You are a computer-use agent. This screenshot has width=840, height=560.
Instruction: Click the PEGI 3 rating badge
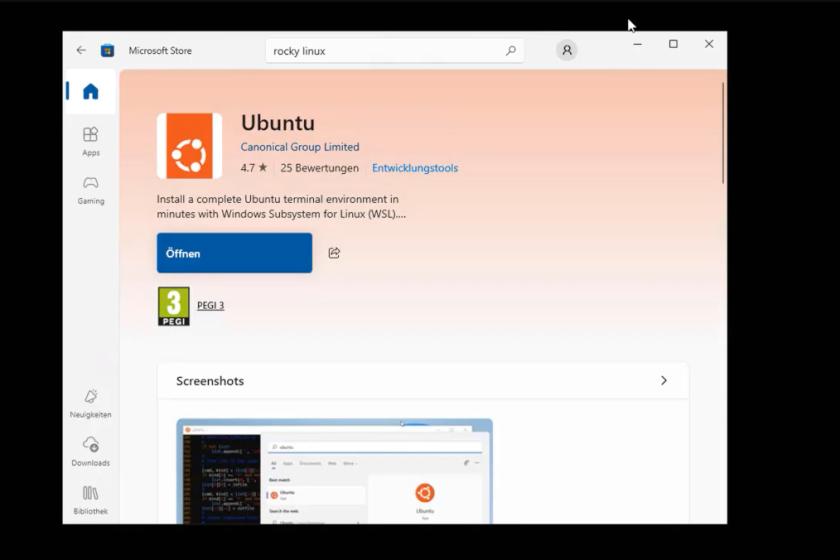[x=174, y=306]
